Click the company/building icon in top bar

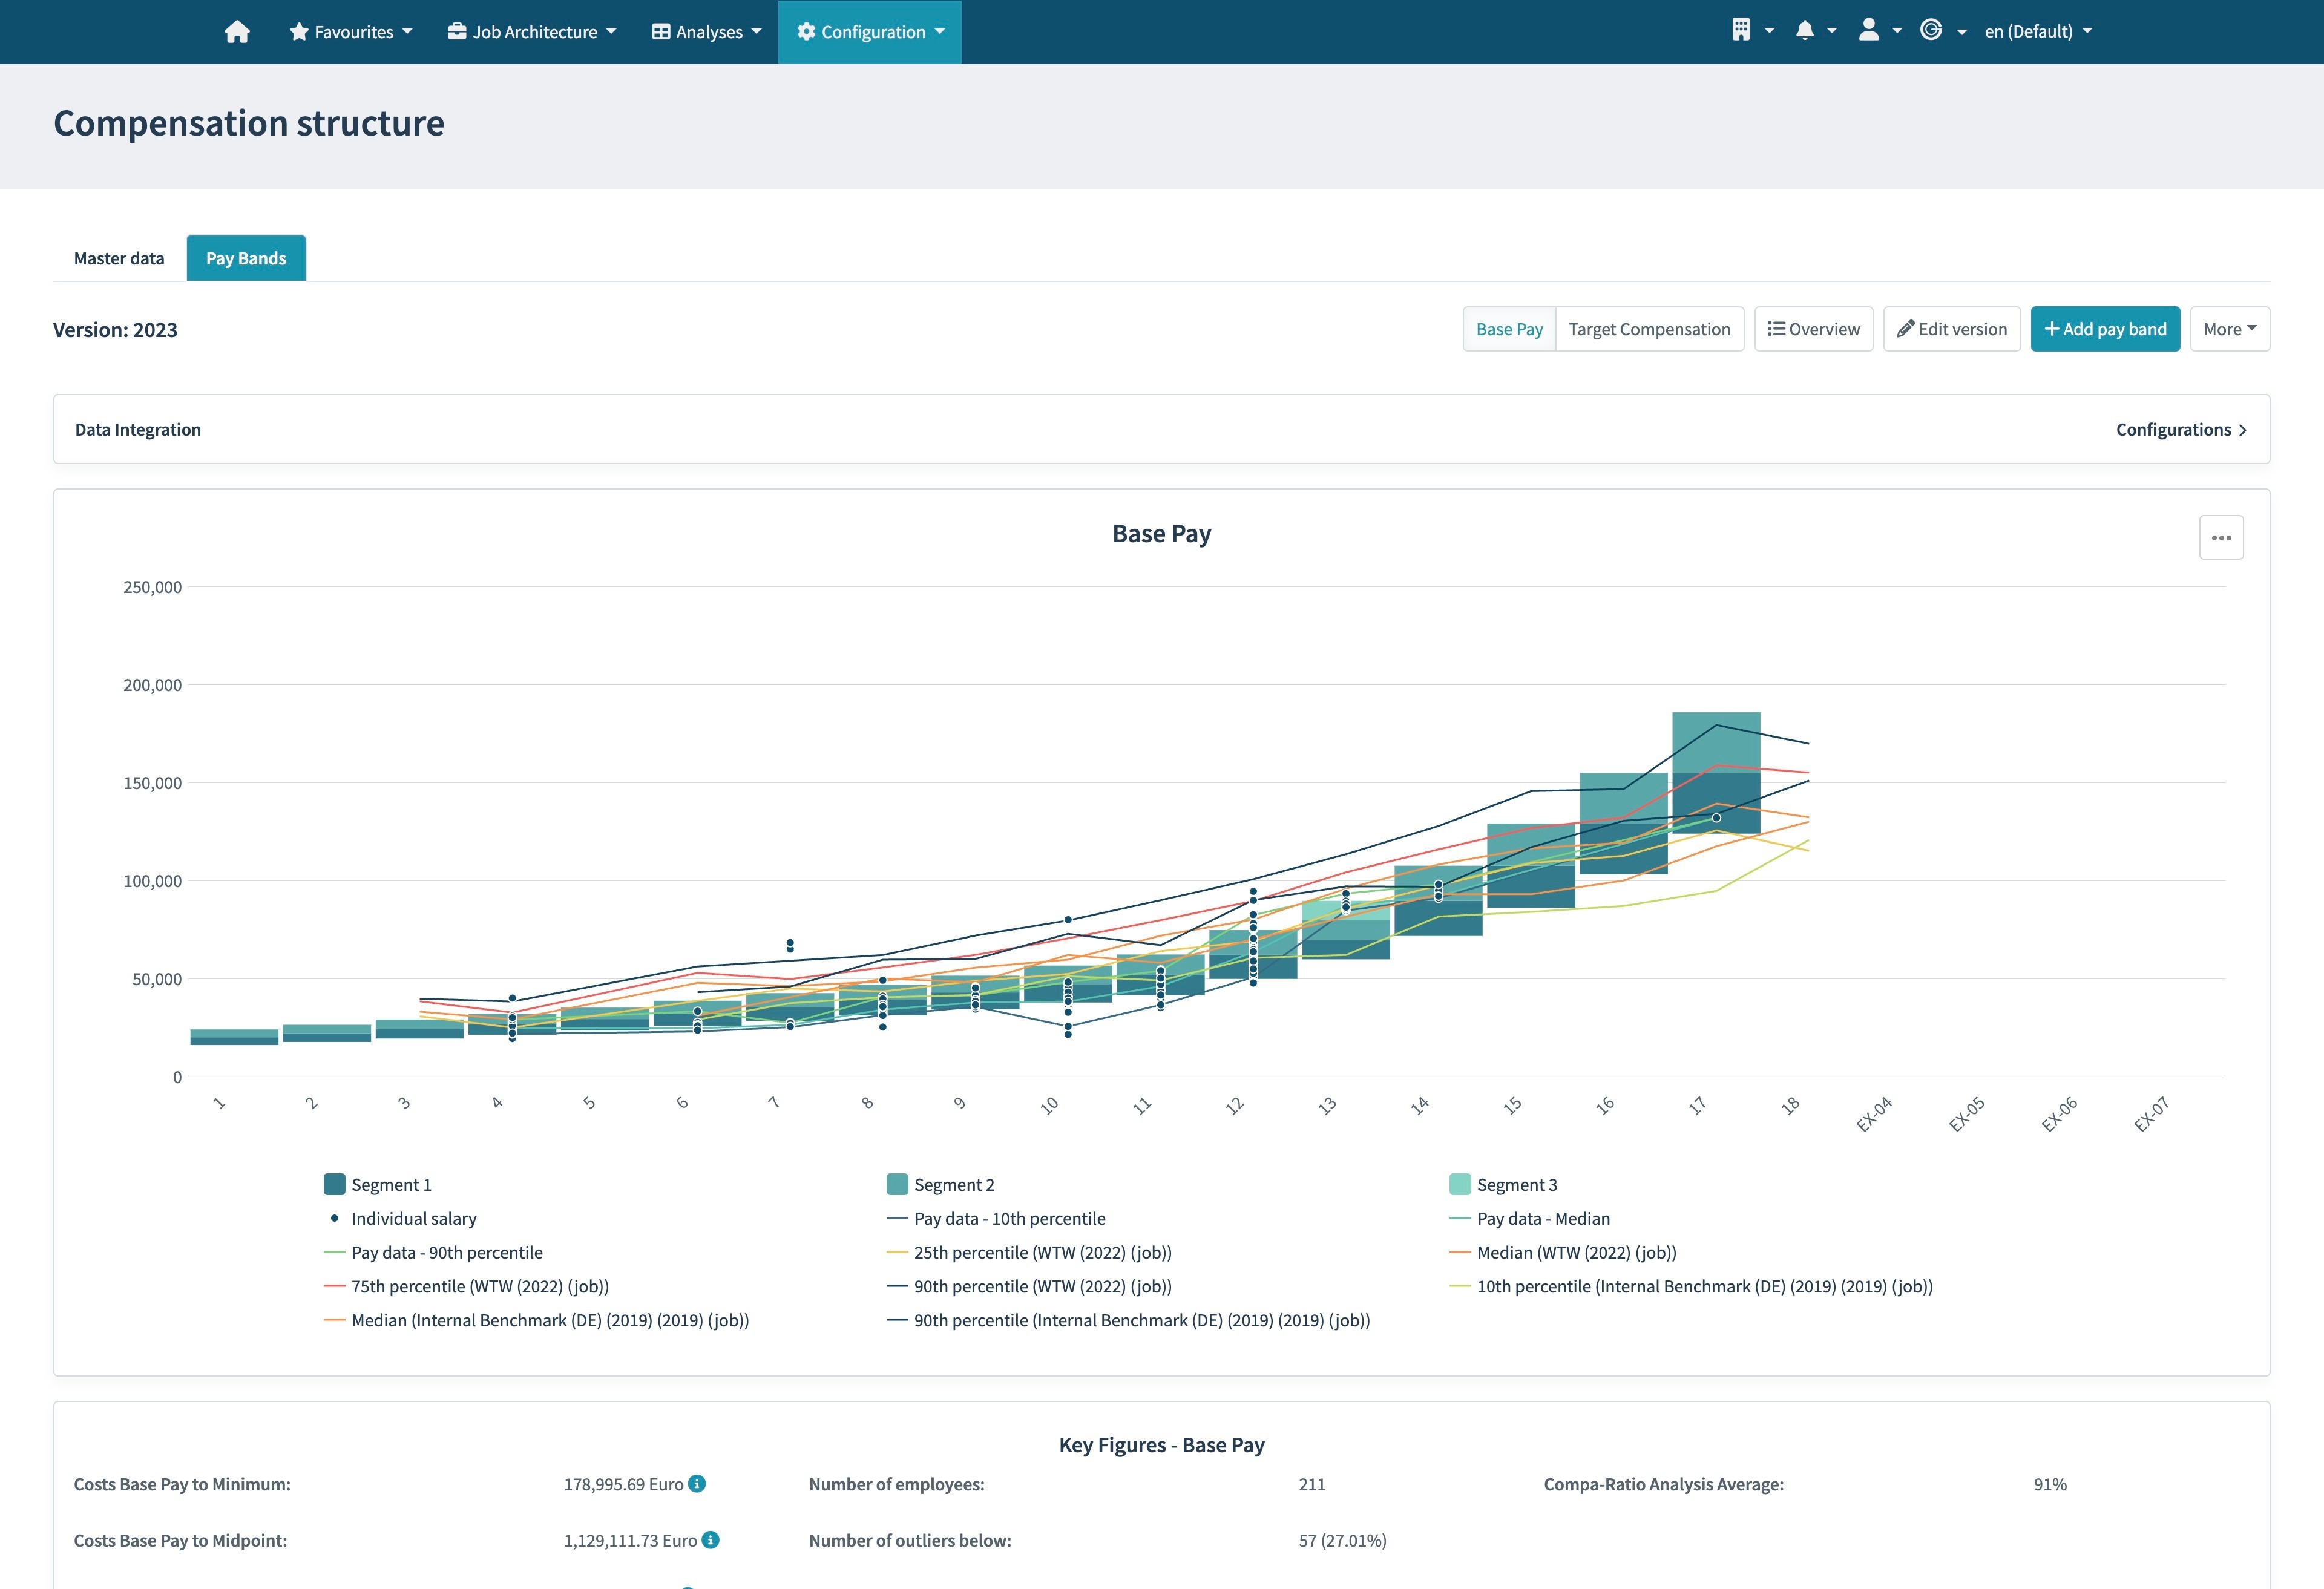(1743, 29)
